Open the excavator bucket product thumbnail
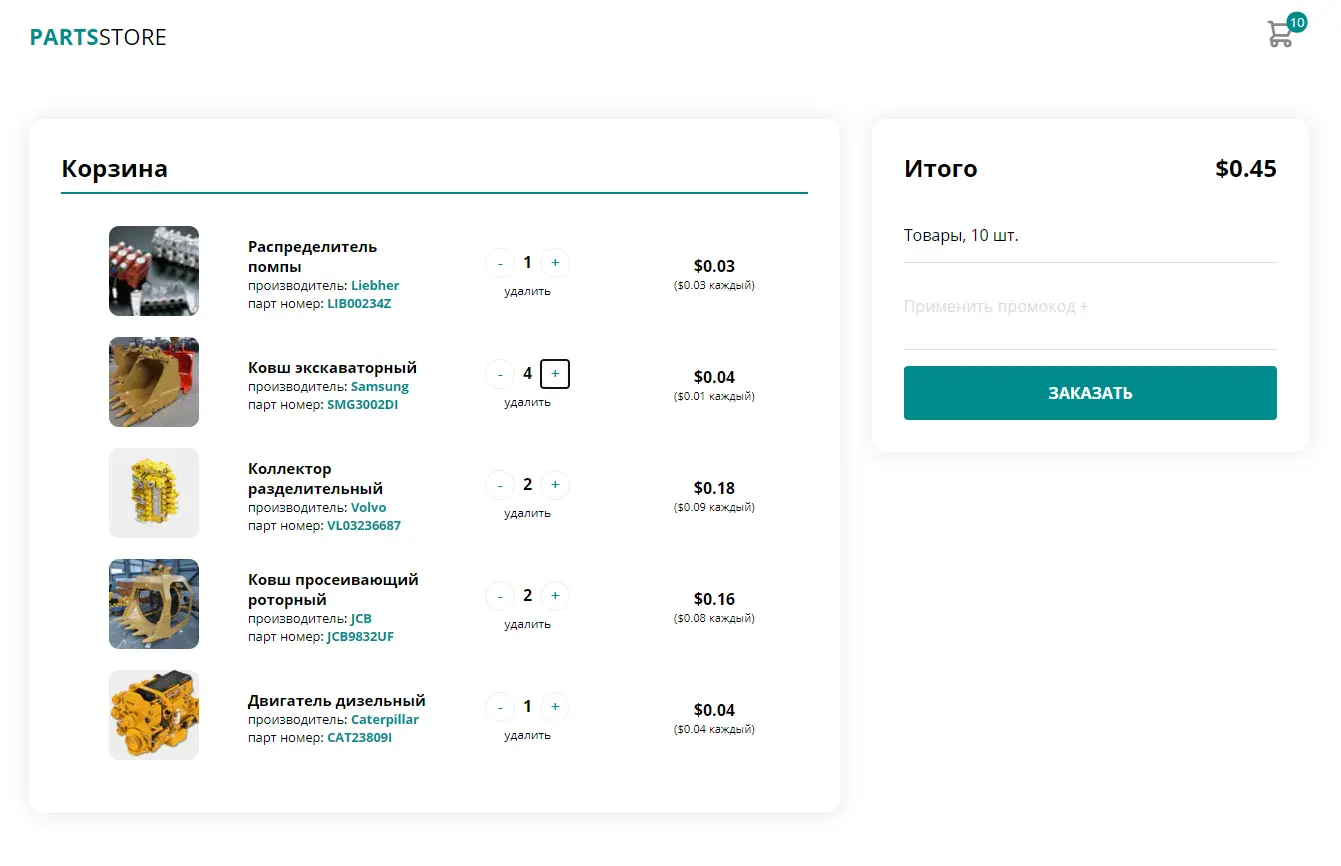Image resolution: width=1341 pixels, height=866 pixels. pos(153,381)
